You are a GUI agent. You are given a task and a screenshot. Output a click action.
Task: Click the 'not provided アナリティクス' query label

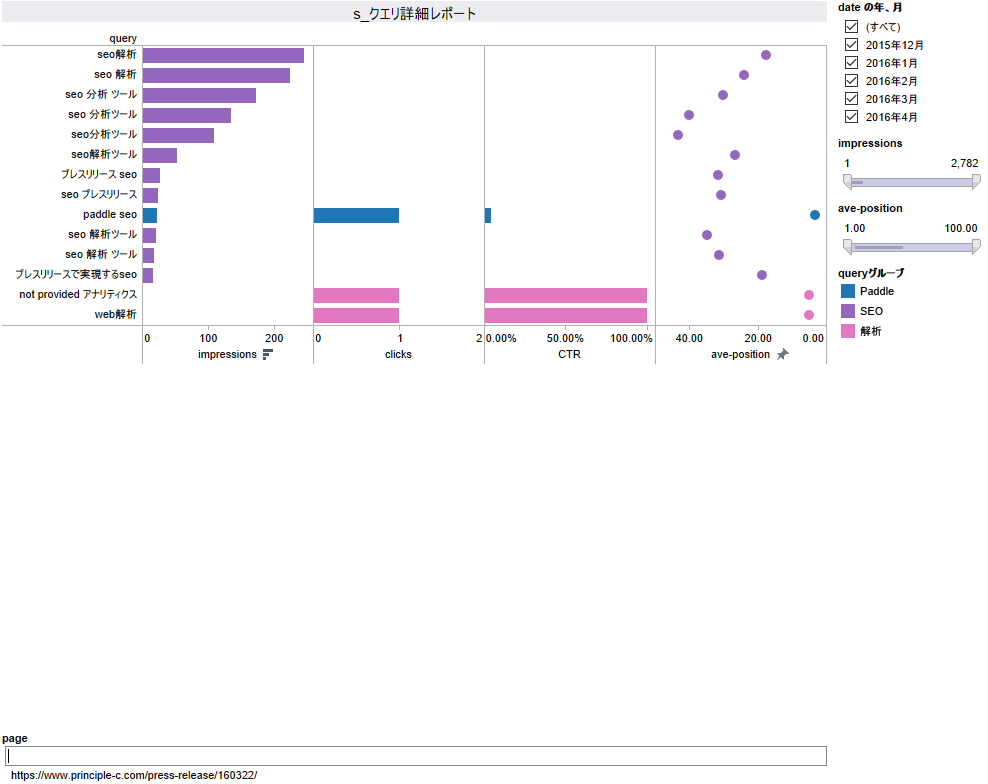point(78,295)
